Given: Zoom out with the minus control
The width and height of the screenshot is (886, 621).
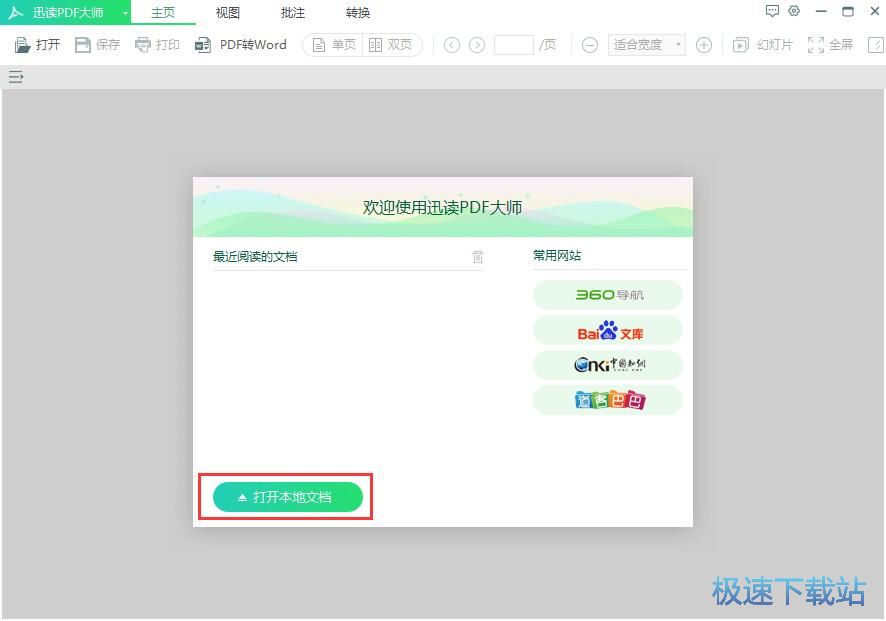Looking at the screenshot, I should (590, 44).
